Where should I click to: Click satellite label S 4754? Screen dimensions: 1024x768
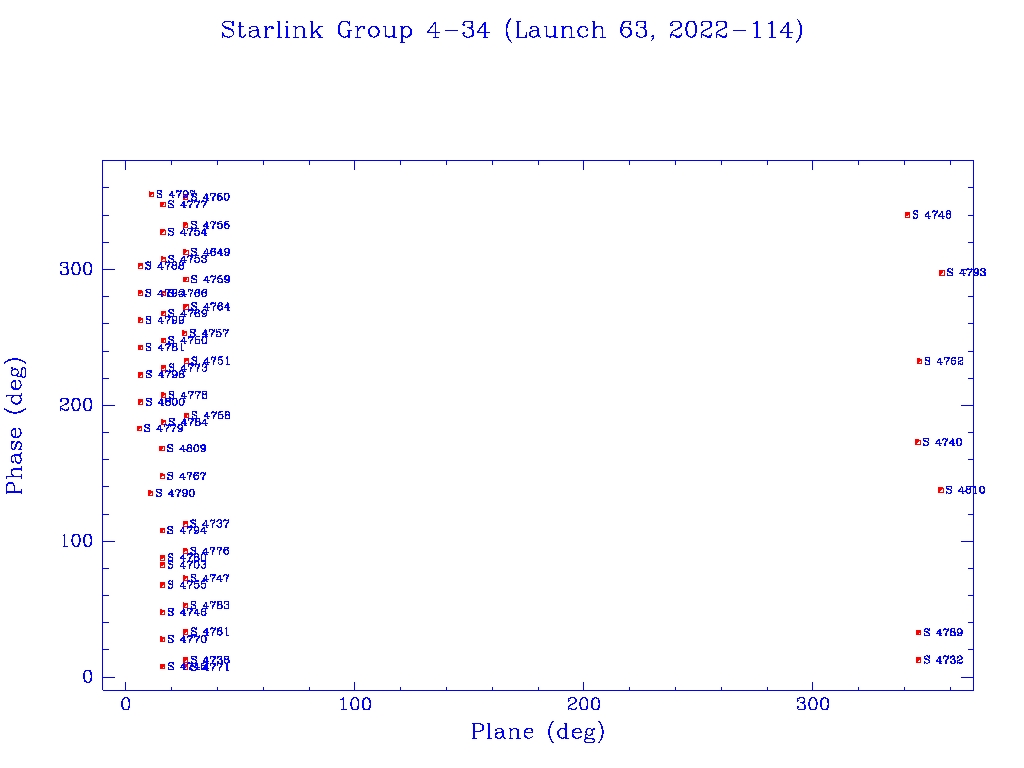[187, 232]
